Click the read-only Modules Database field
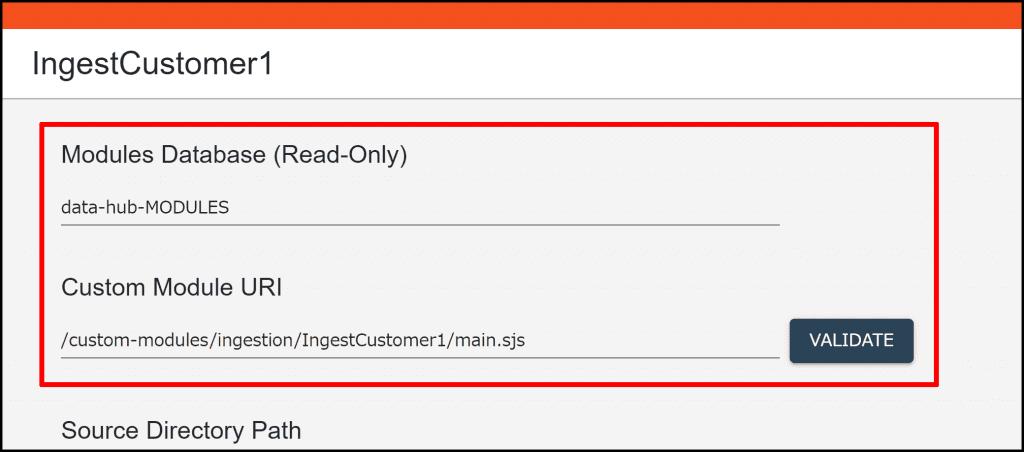The width and height of the screenshot is (1024, 452). point(420,208)
